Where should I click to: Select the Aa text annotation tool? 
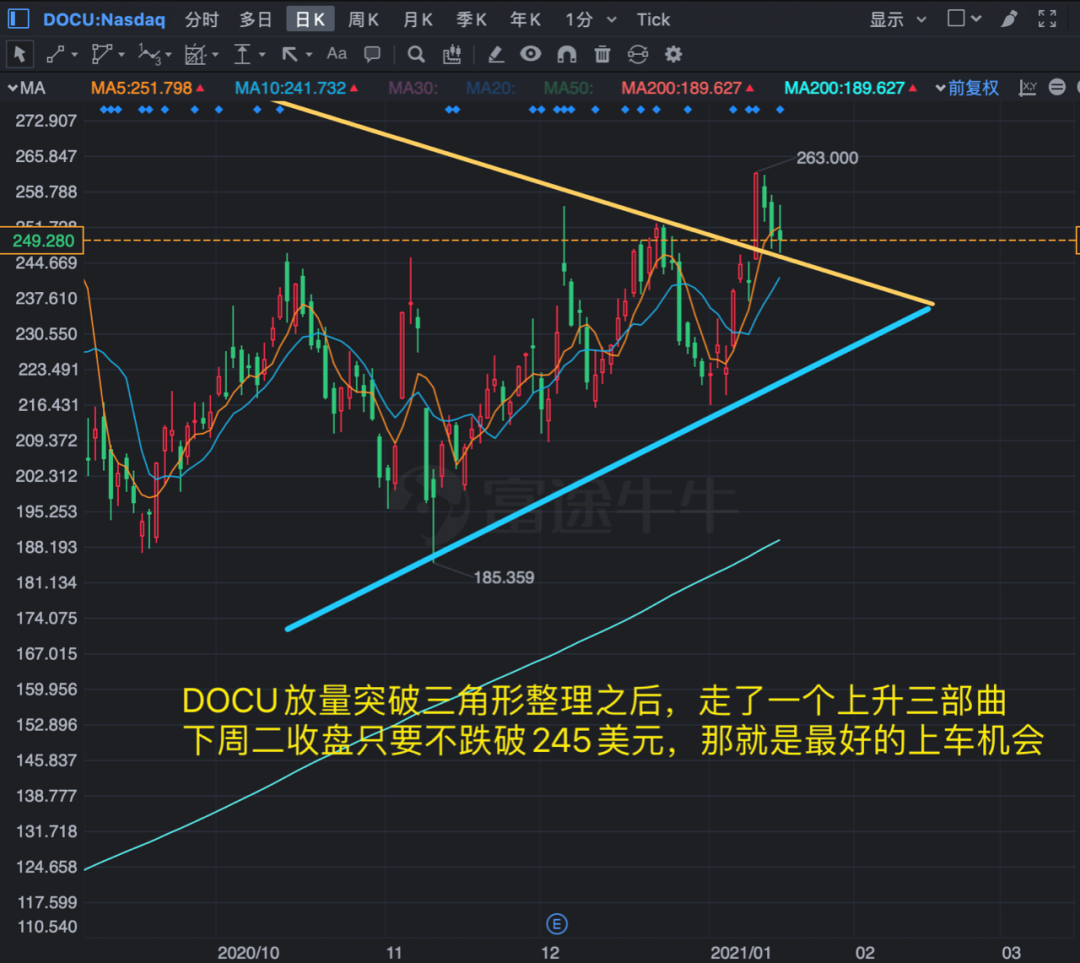click(x=336, y=54)
